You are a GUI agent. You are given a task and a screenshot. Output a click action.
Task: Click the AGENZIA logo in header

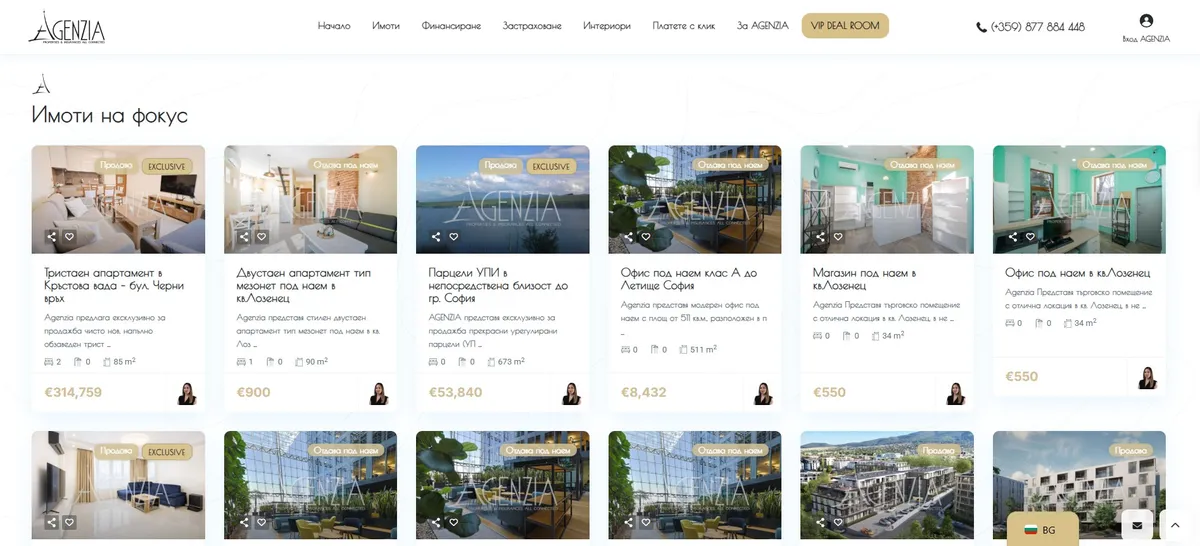66,27
